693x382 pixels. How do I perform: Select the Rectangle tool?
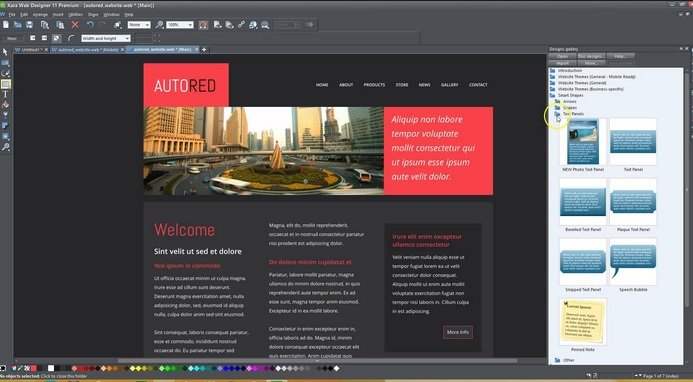[5, 84]
